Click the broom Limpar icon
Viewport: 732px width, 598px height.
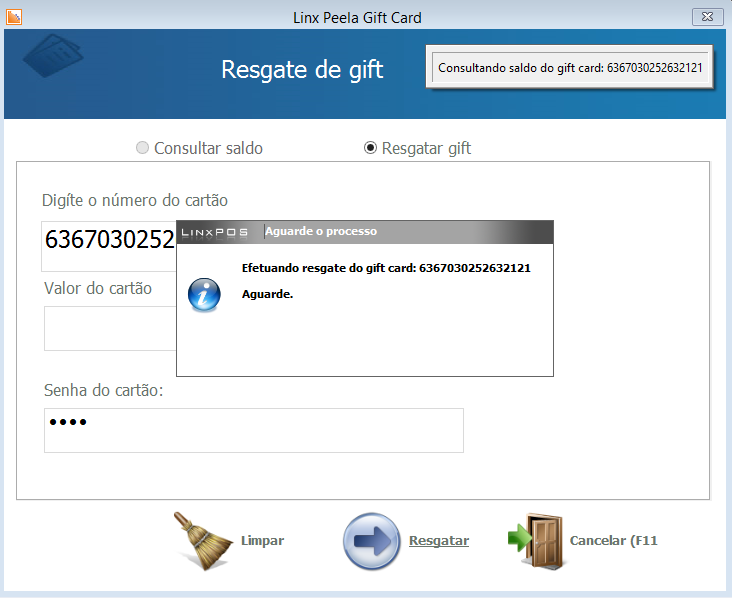[x=203, y=541]
